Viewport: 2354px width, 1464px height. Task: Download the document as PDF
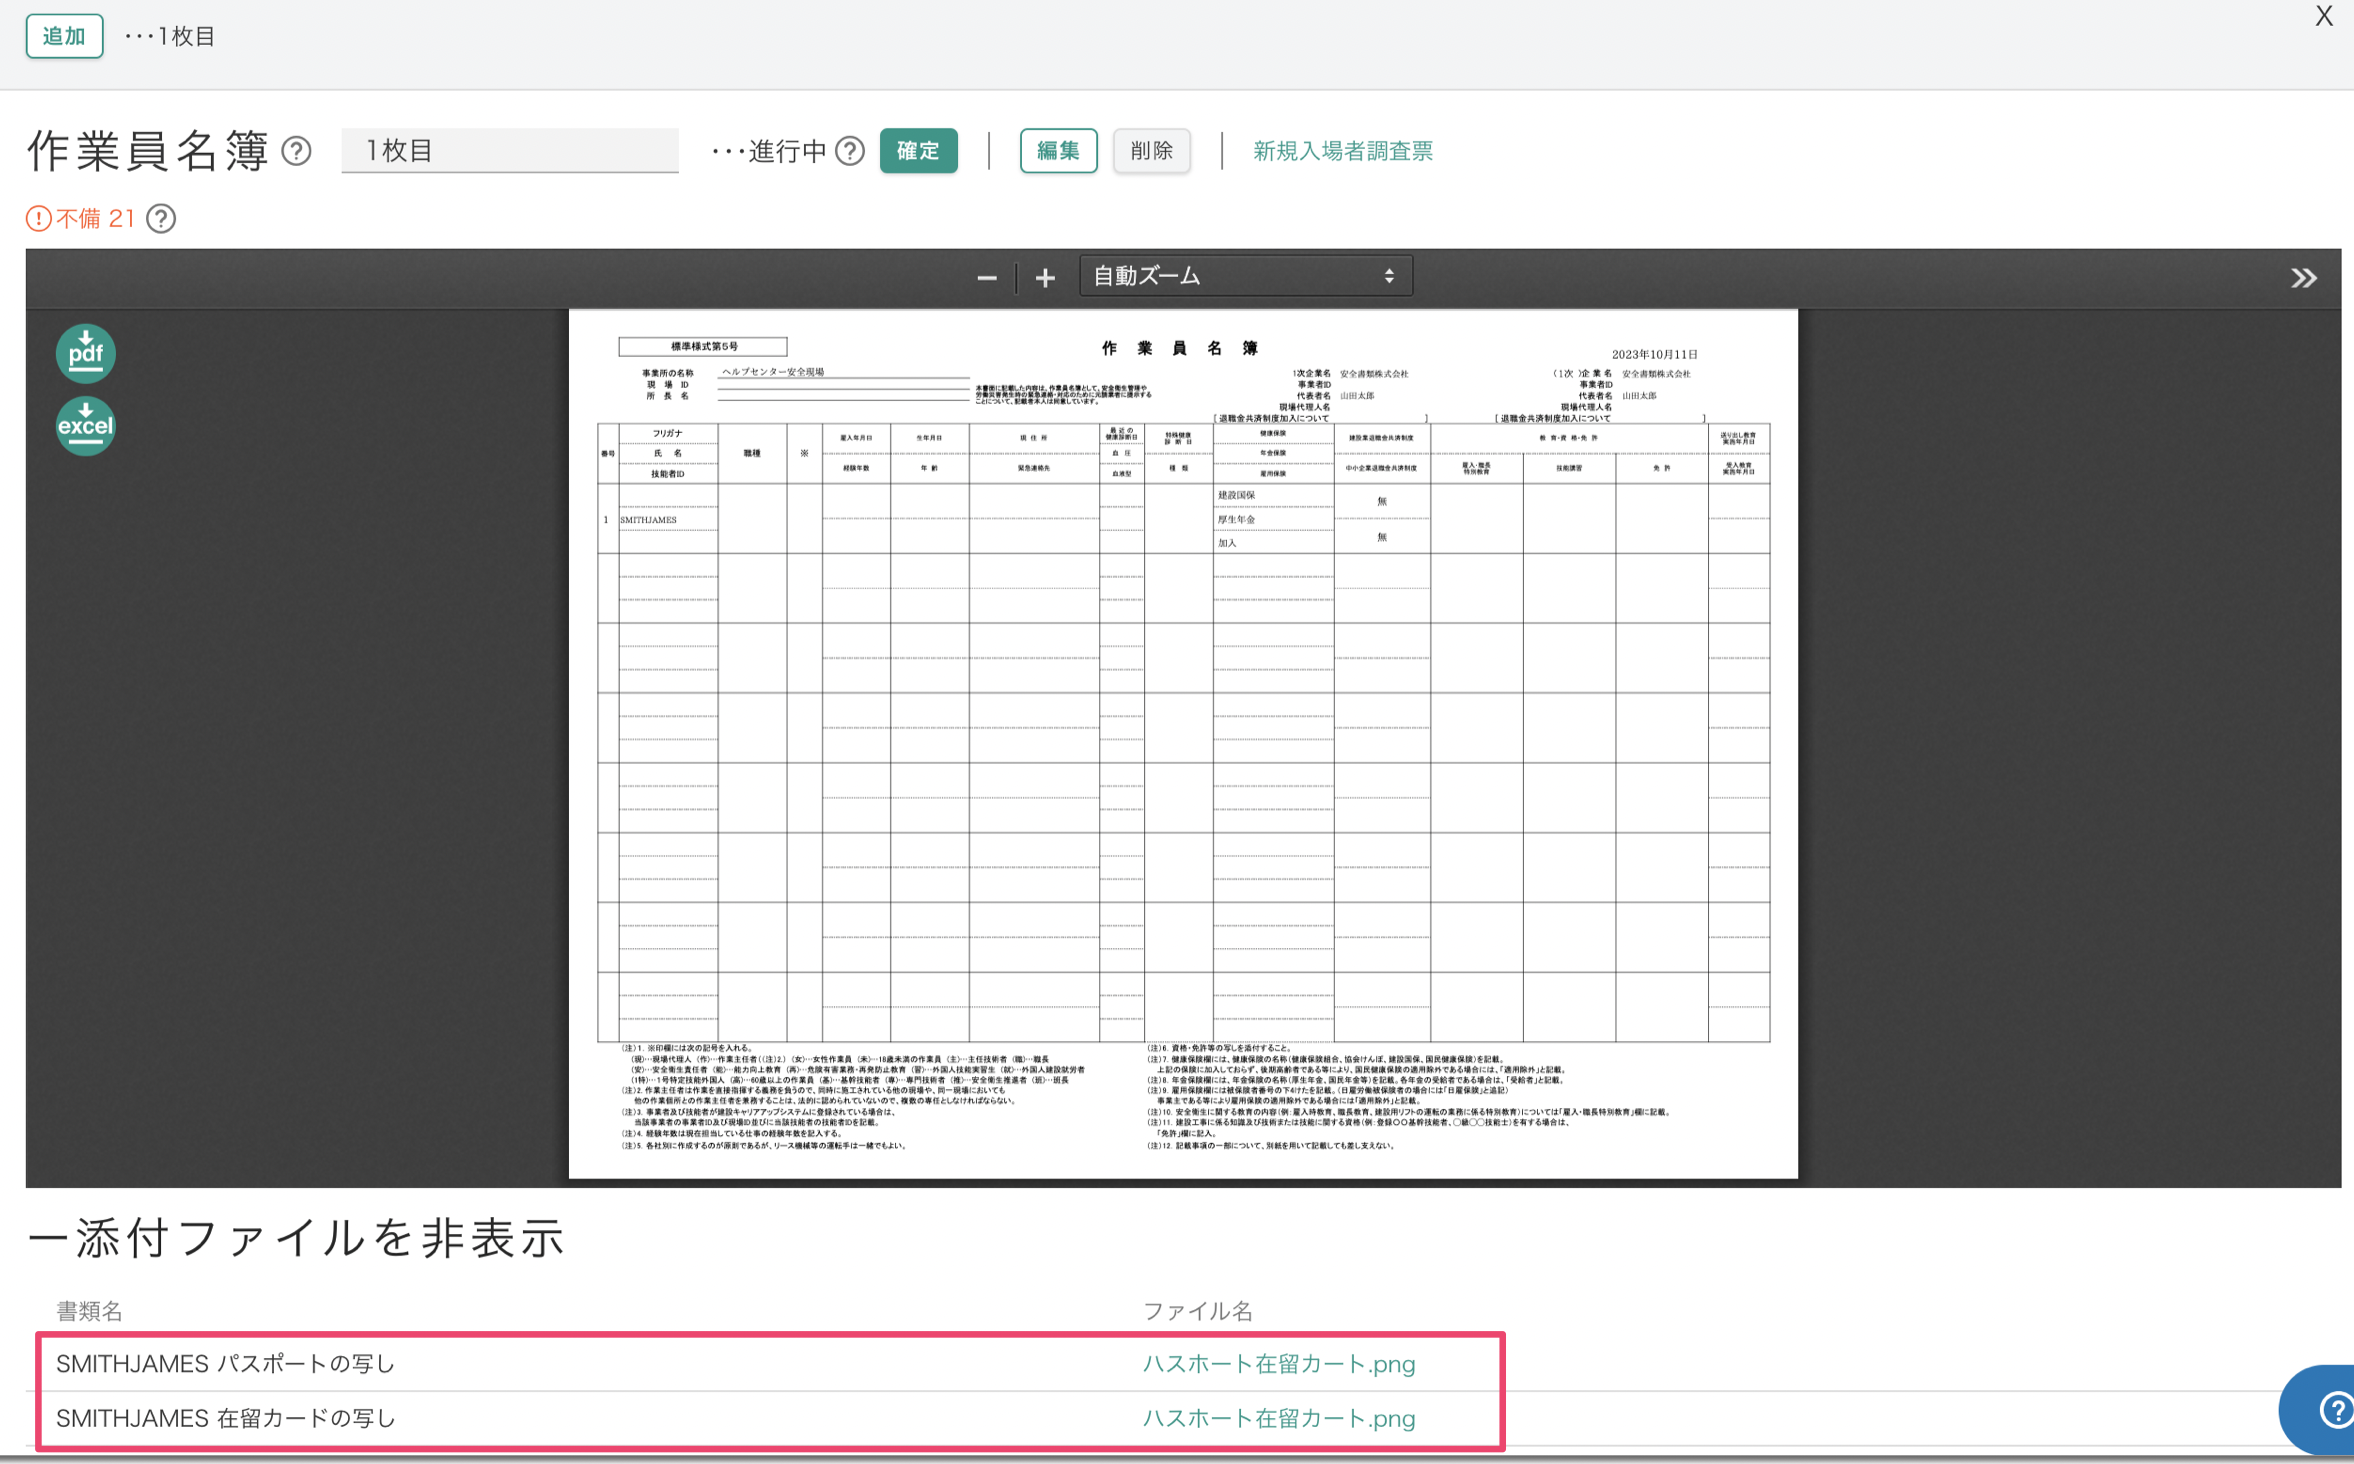click(x=86, y=353)
